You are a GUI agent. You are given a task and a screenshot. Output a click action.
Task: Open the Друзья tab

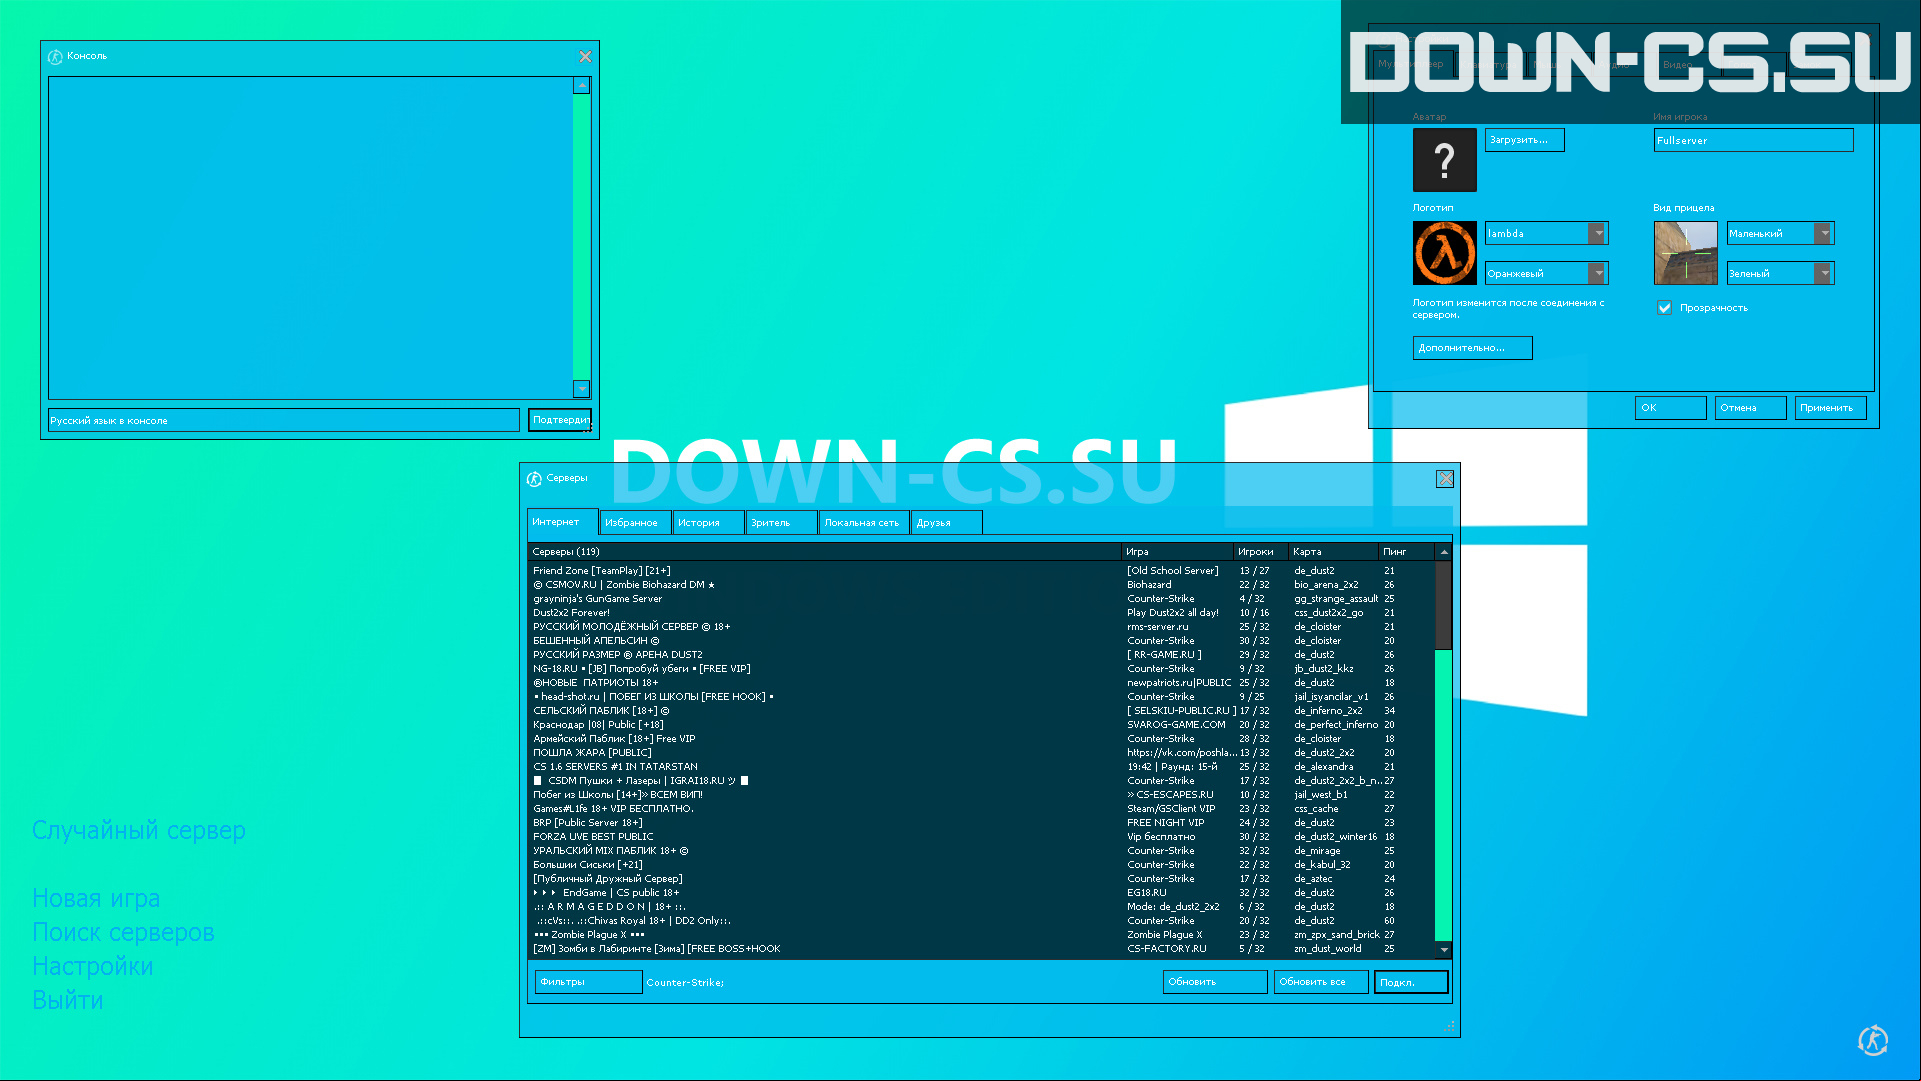946,523
